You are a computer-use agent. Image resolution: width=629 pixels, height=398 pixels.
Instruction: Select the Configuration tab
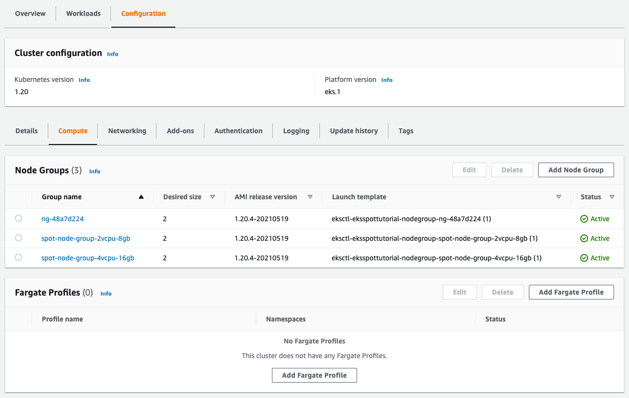[x=143, y=14]
